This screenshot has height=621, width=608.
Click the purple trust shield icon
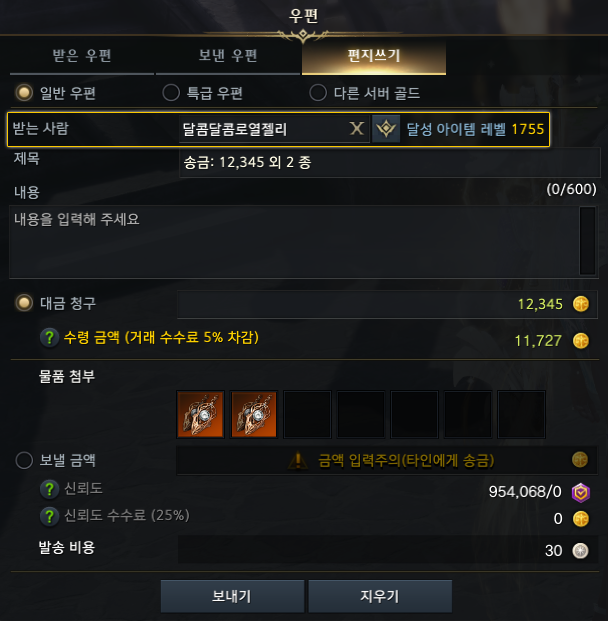coord(581,492)
